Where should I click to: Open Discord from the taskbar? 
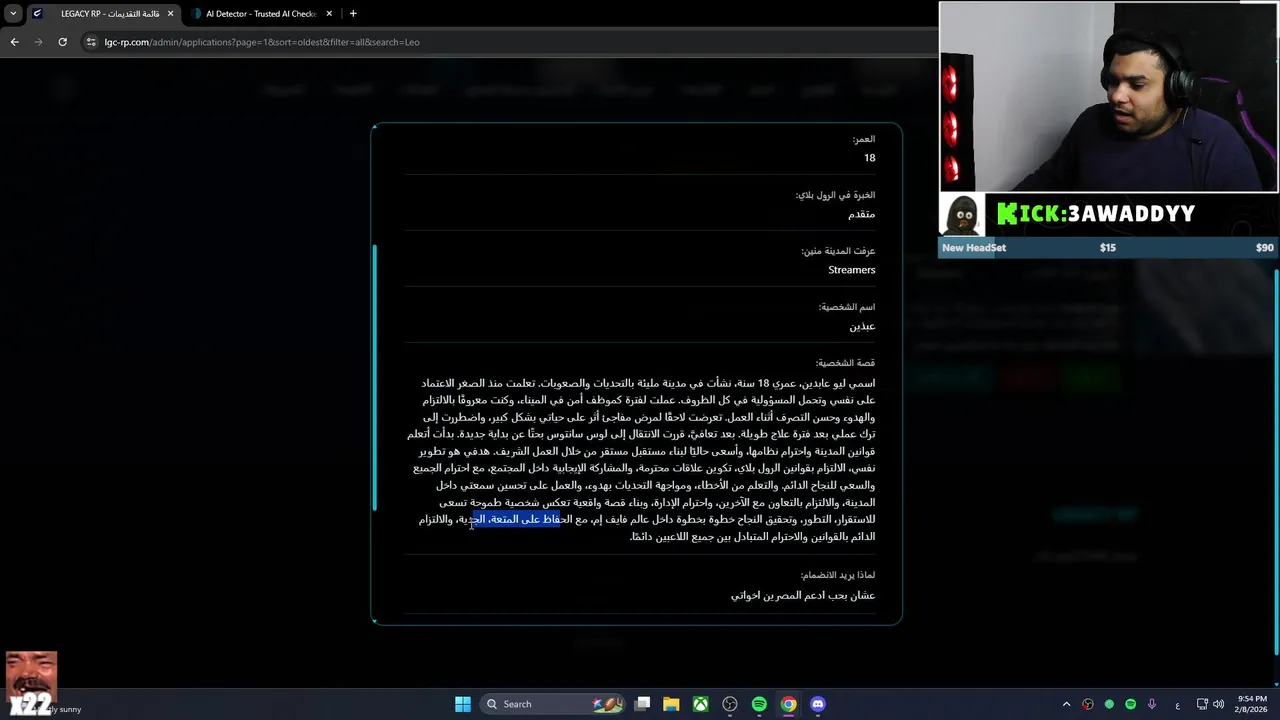818,704
